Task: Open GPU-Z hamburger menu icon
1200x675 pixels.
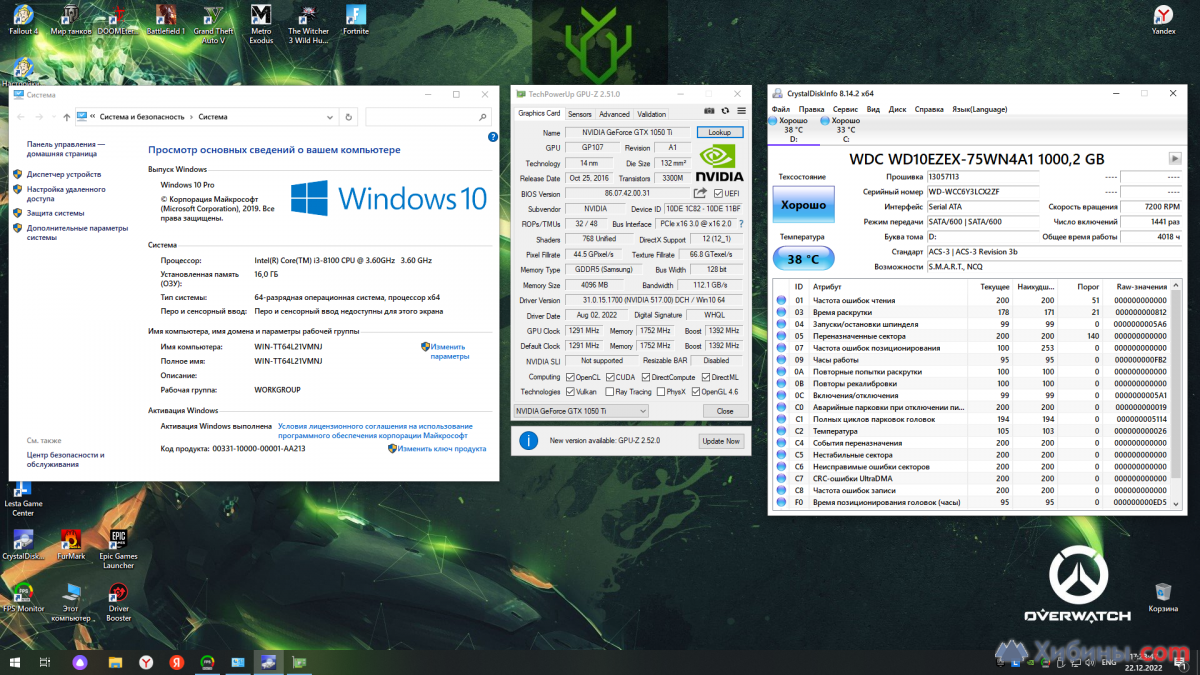Action: (x=741, y=111)
